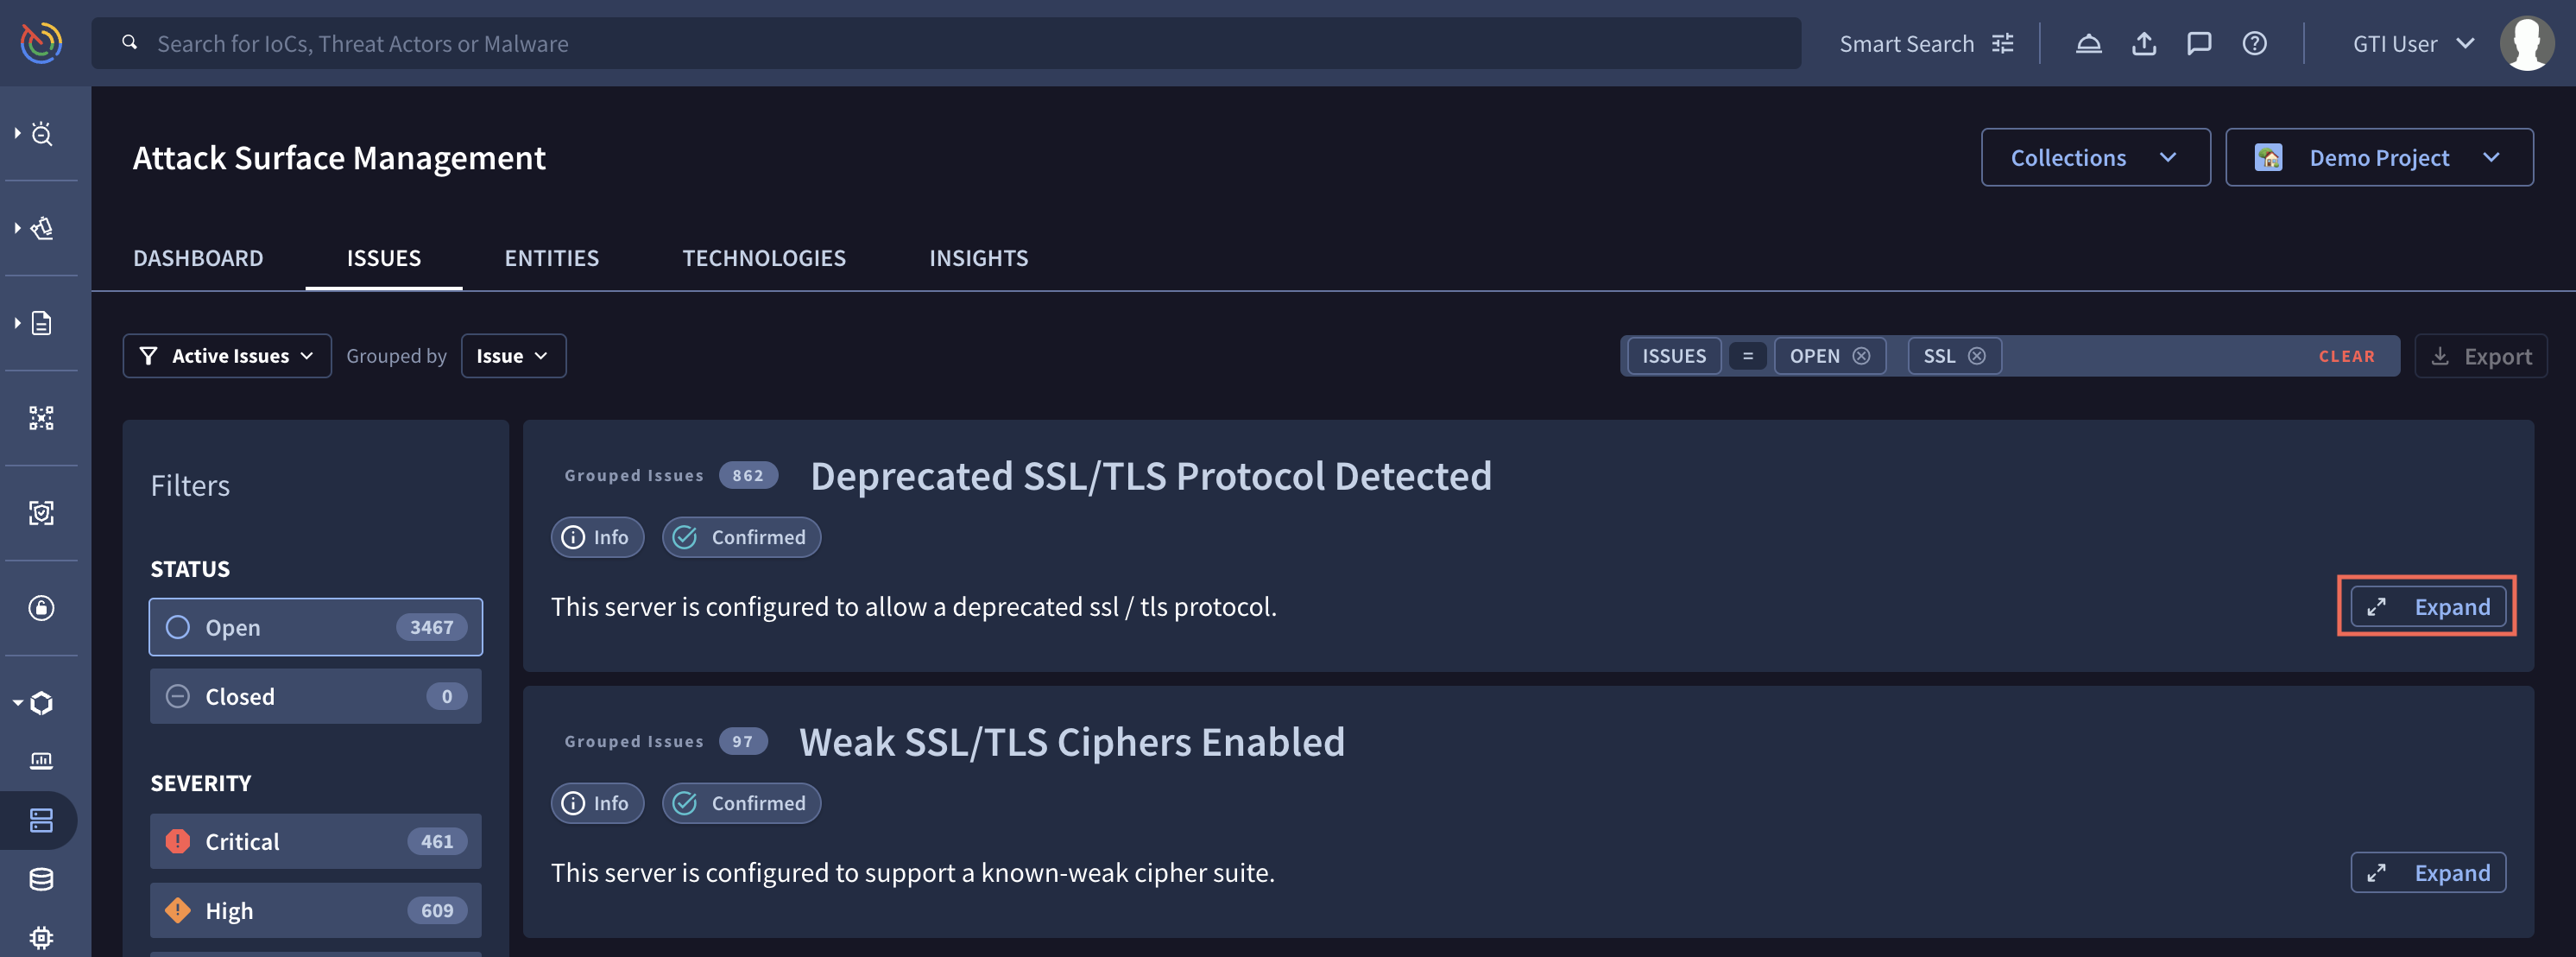Click the Grouped Issues 862 count badge

748,475
